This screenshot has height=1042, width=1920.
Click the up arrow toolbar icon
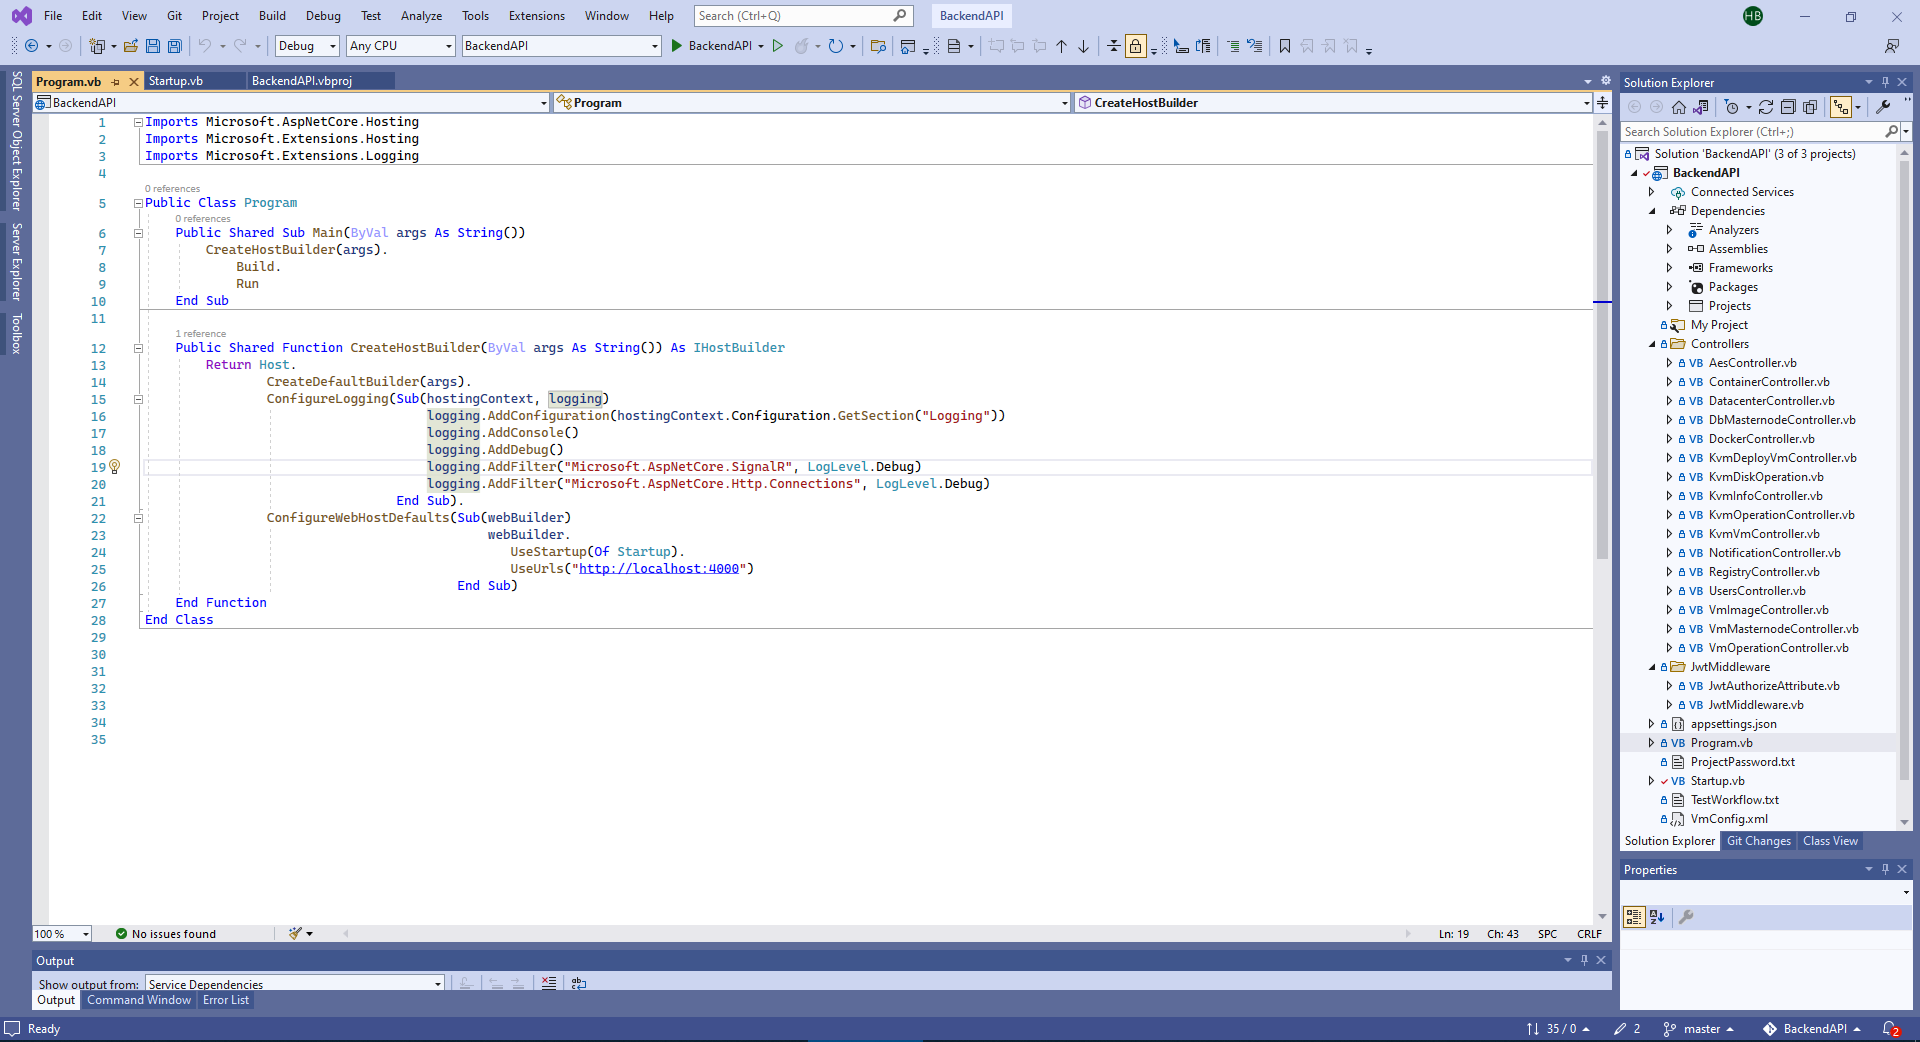(x=1062, y=46)
